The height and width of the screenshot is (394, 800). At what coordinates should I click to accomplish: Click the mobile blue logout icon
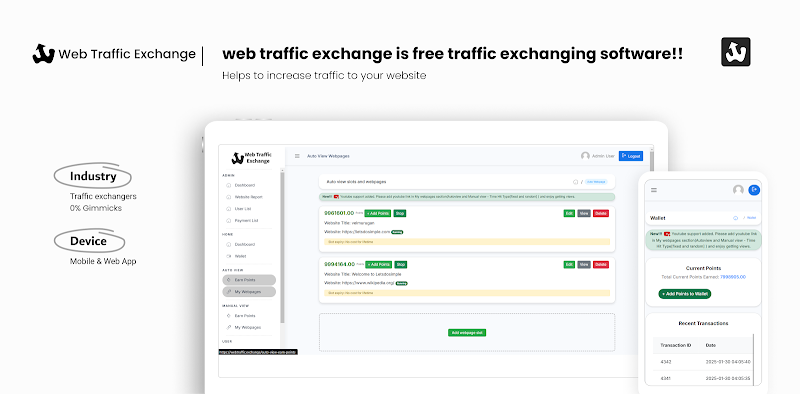pyautogui.click(x=754, y=190)
